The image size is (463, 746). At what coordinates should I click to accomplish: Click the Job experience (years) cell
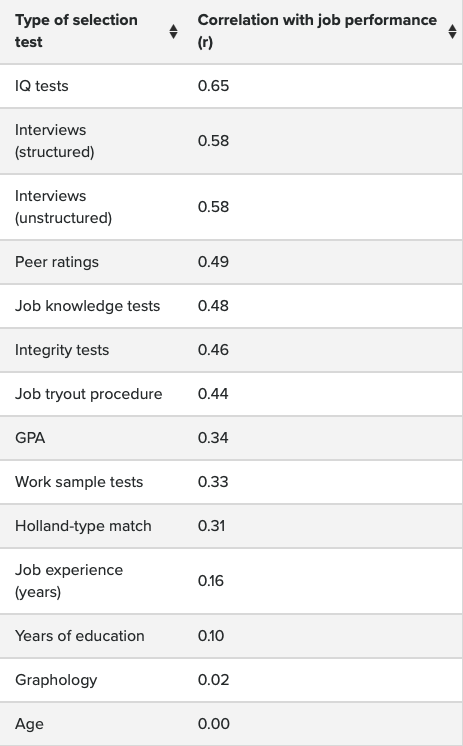[x=69, y=581]
